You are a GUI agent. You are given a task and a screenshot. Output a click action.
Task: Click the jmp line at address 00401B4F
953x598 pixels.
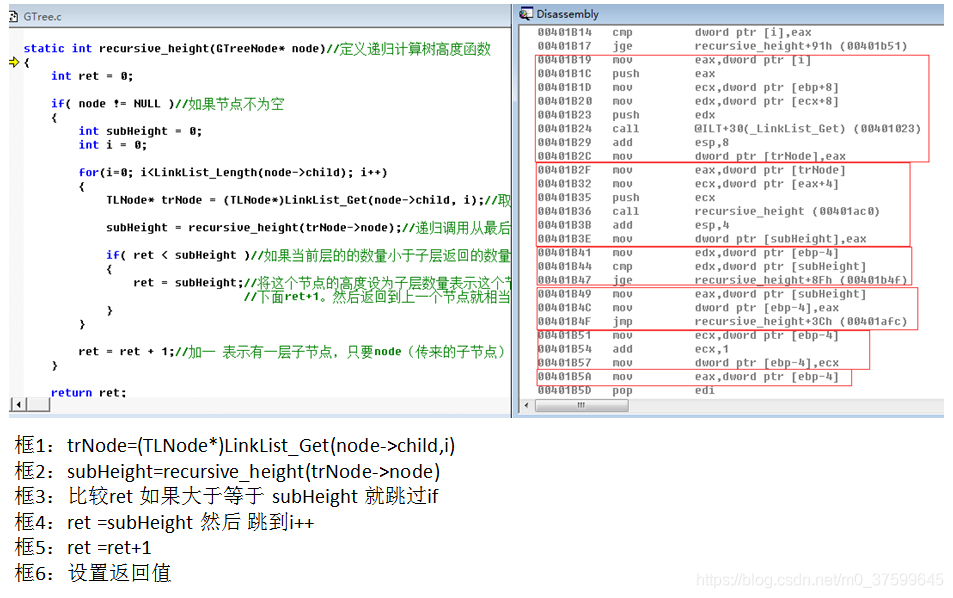click(x=722, y=321)
